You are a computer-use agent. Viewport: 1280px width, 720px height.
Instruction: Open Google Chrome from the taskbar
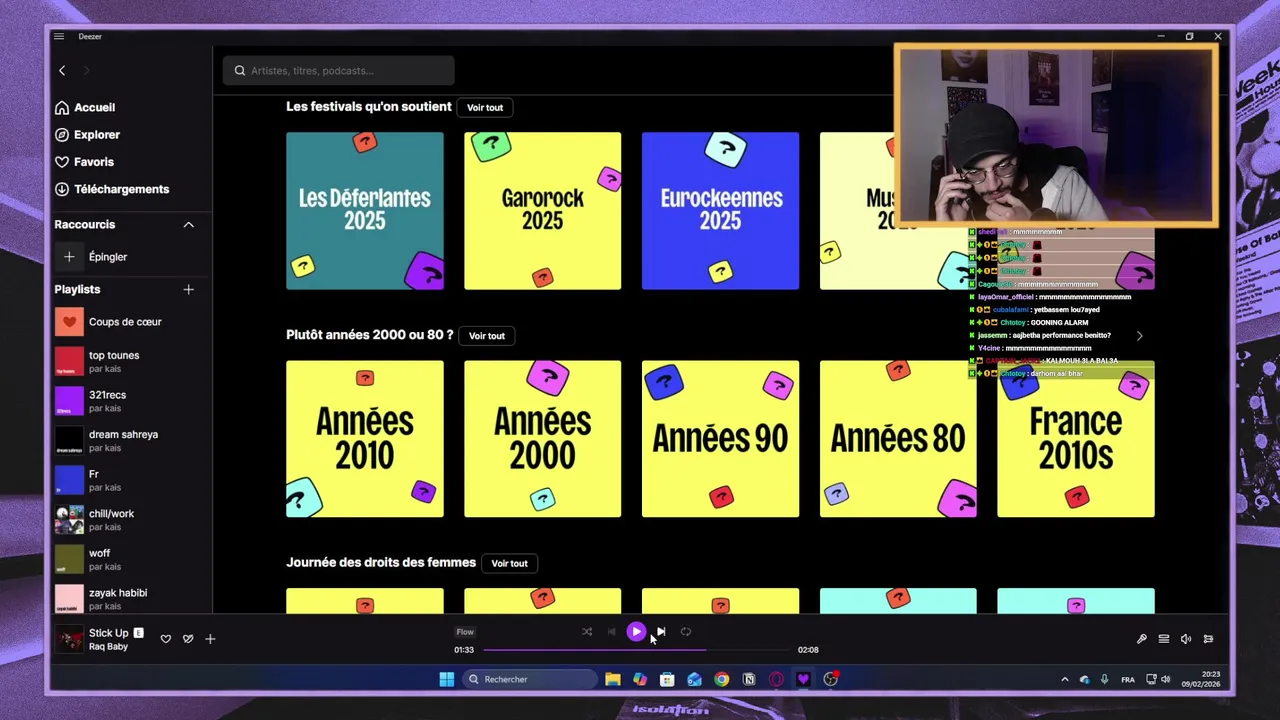(721, 679)
